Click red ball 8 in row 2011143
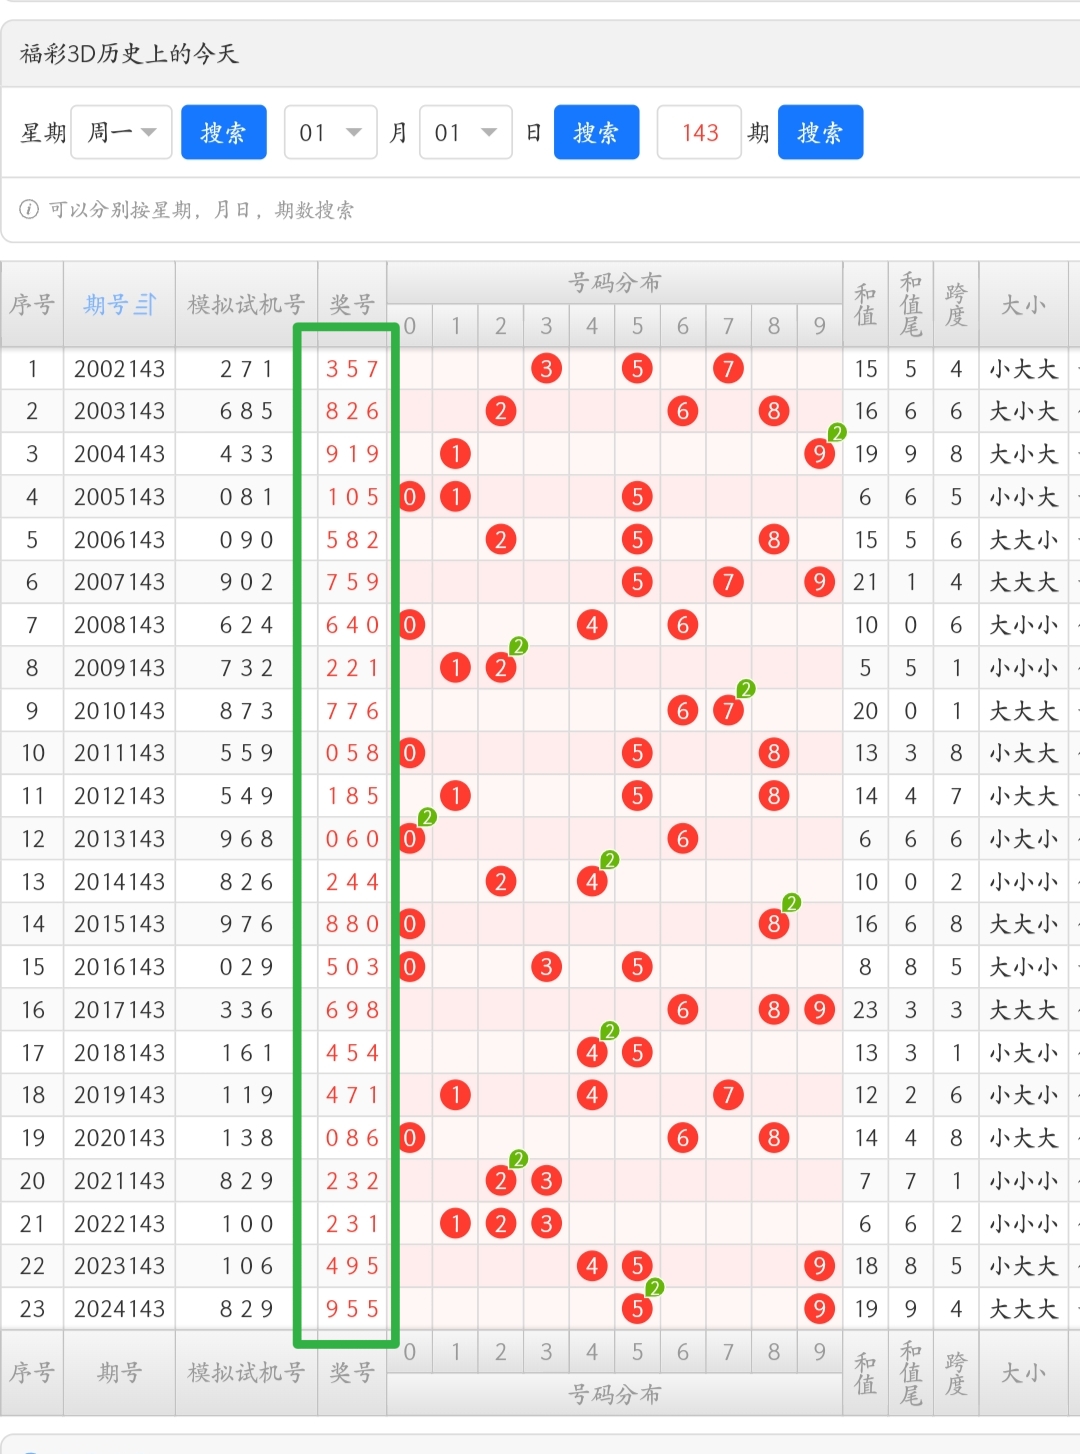 [774, 753]
